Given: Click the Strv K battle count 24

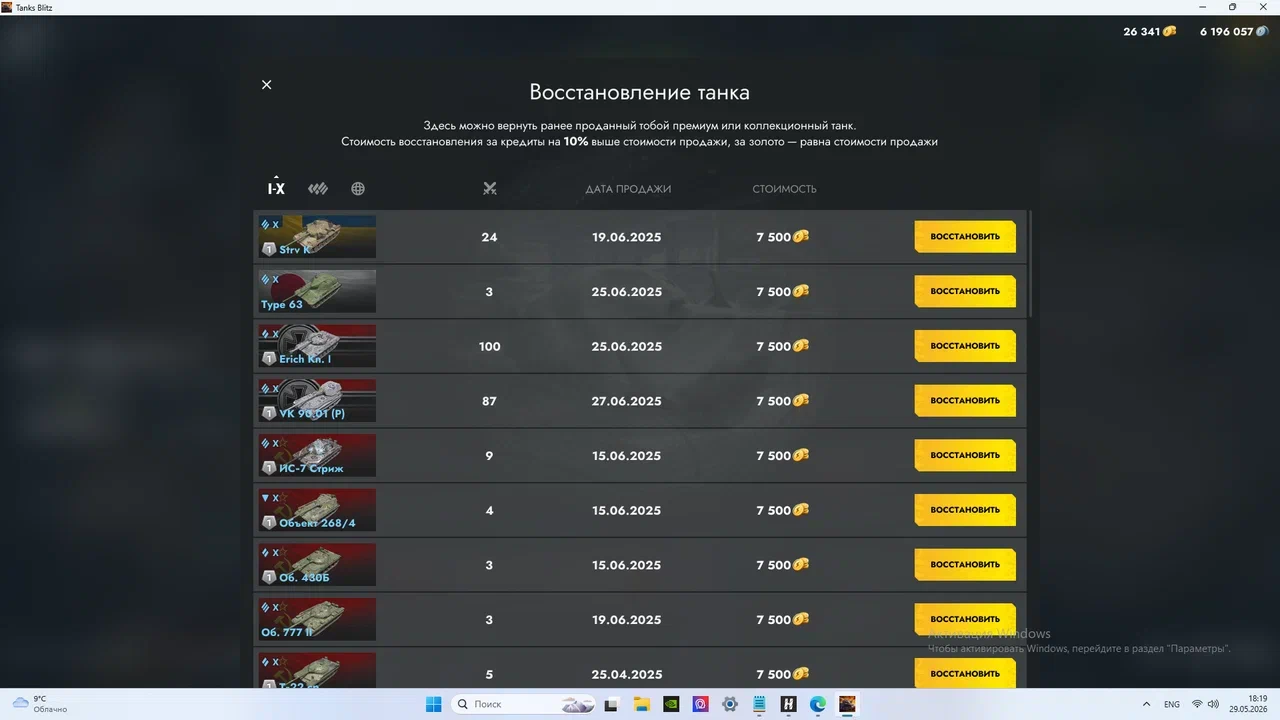Looking at the screenshot, I should [489, 237].
